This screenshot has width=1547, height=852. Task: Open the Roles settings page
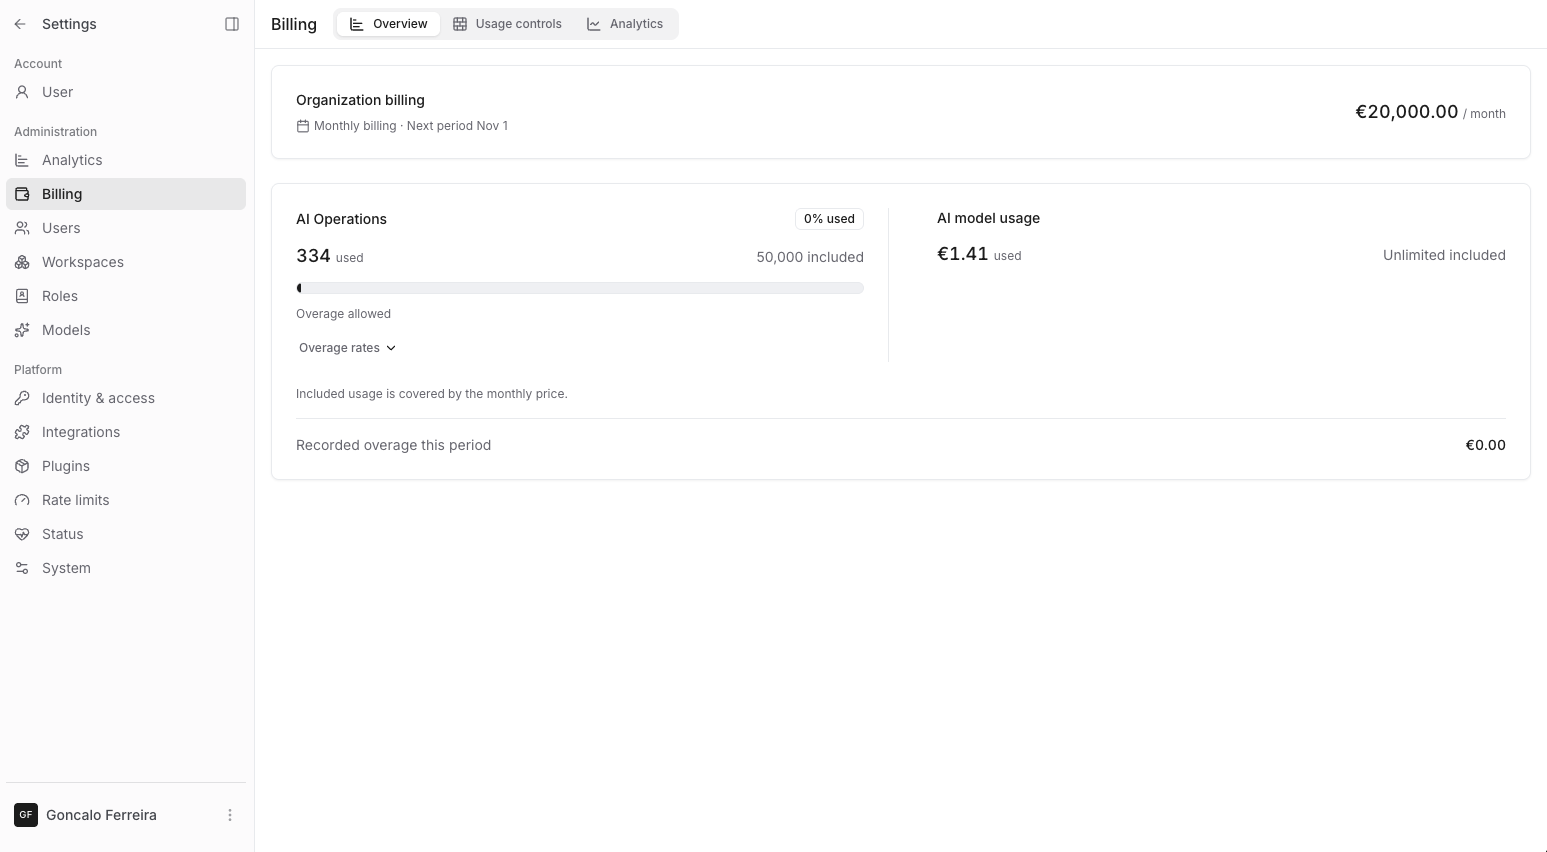pyautogui.click(x=126, y=296)
